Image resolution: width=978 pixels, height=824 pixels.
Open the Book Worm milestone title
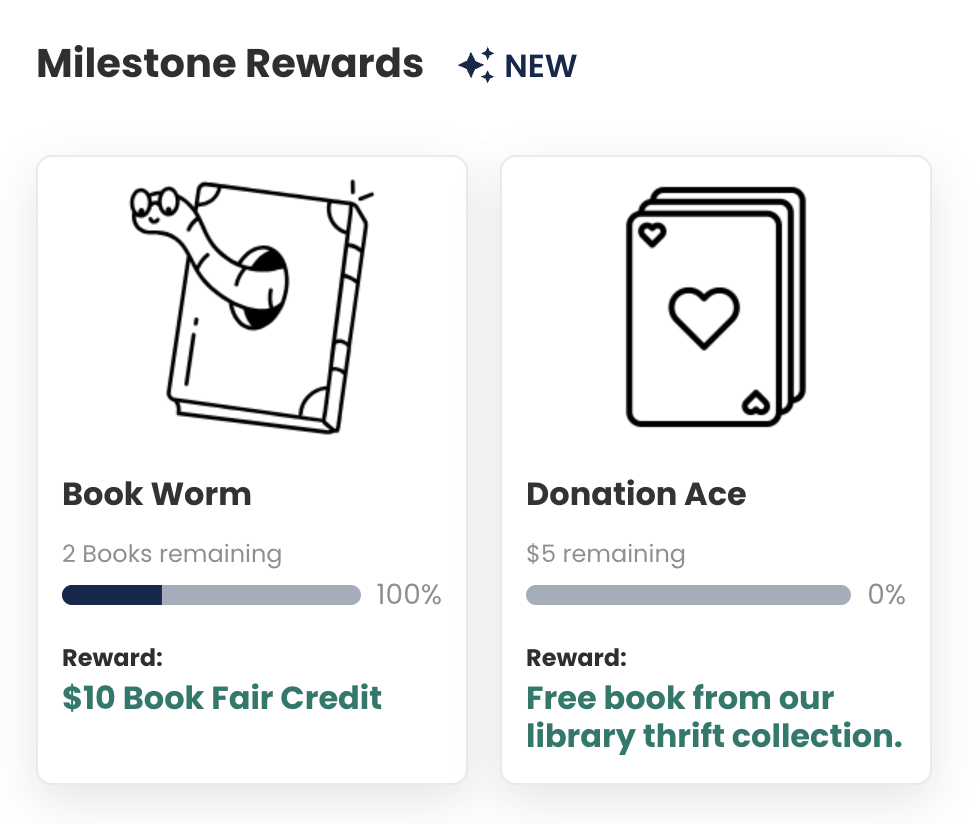pyautogui.click(x=157, y=494)
